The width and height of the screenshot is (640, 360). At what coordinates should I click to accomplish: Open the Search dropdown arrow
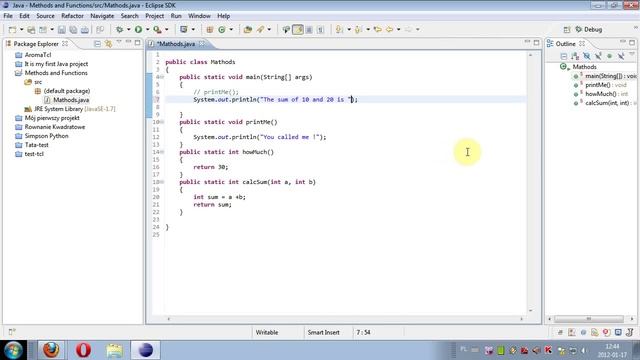click(269, 29)
